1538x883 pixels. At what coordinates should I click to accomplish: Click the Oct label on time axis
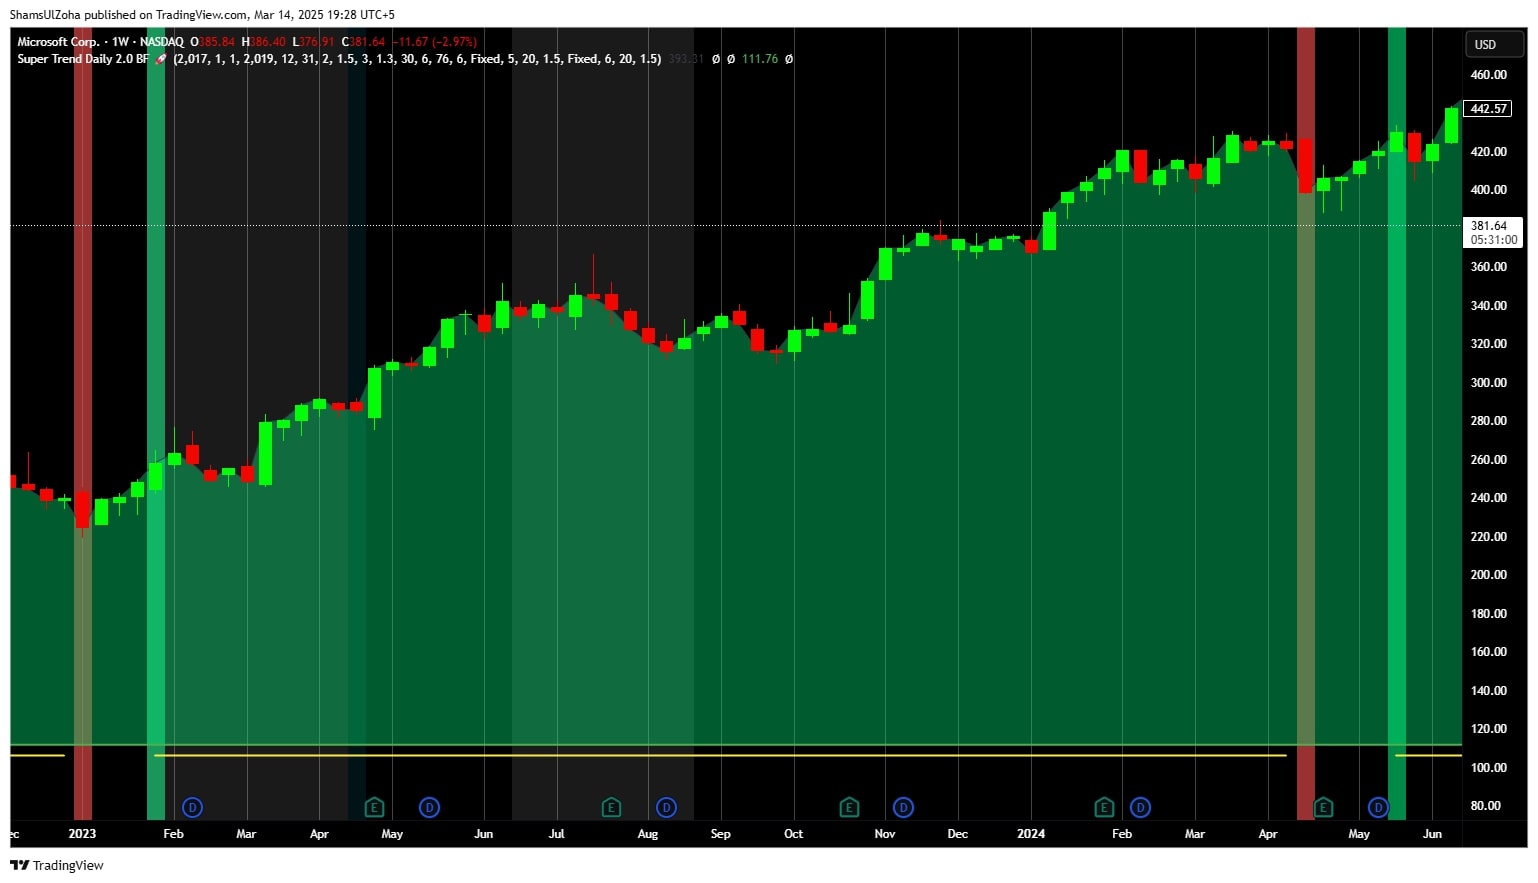click(x=793, y=834)
